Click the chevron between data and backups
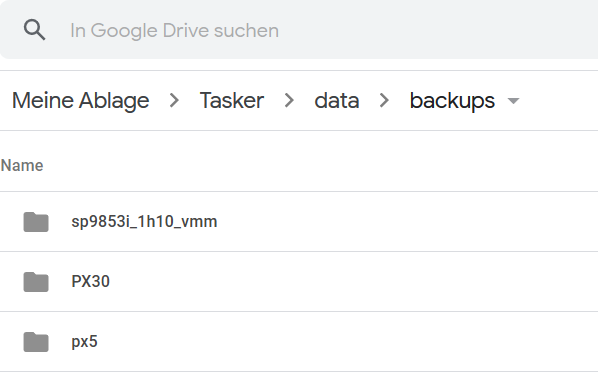The width and height of the screenshot is (598, 386). 384,101
